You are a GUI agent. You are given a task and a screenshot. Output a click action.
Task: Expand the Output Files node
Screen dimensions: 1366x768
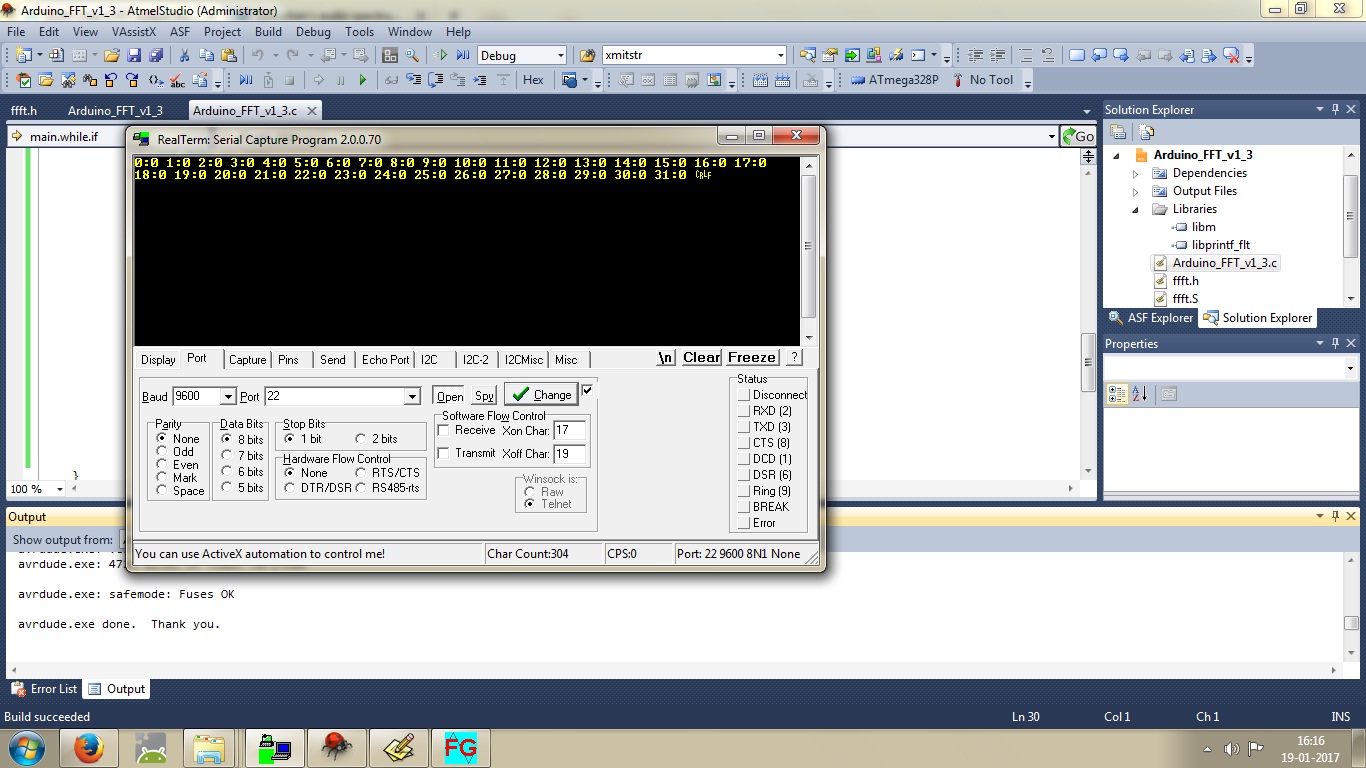(1135, 191)
